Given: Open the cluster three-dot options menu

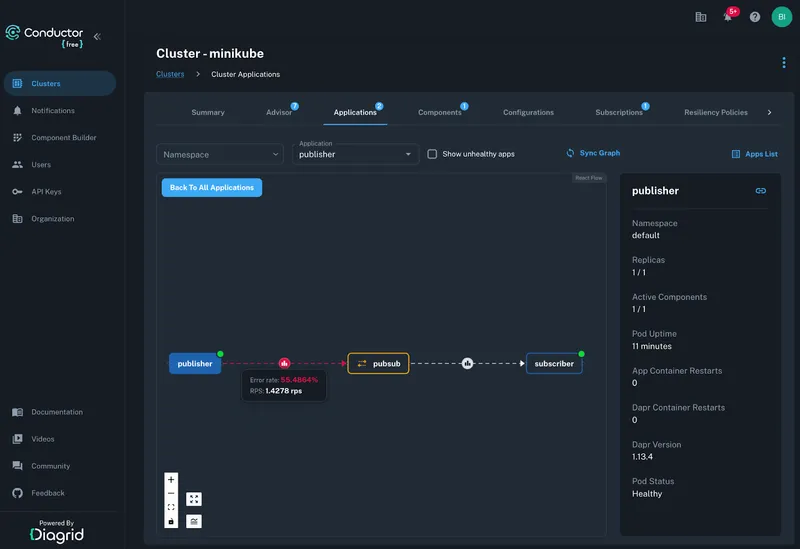Looking at the screenshot, I should [783, 63].
